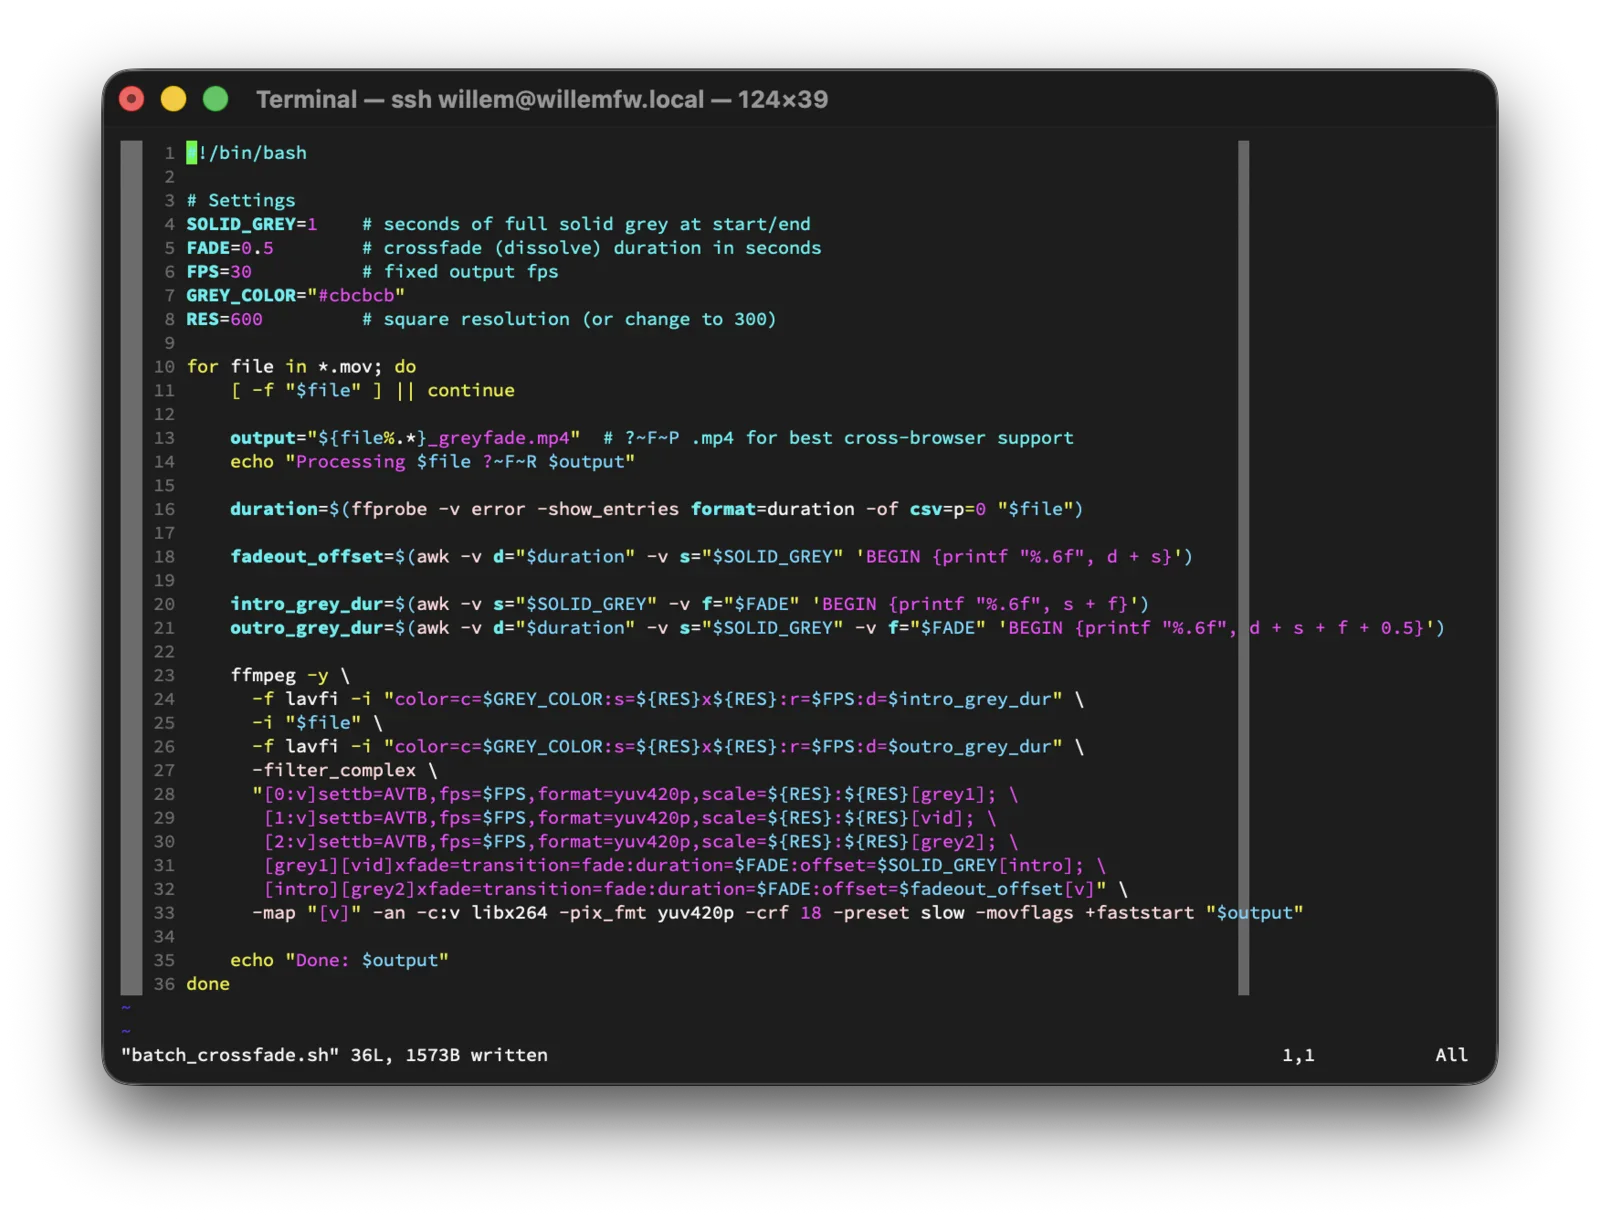1600x1220 pixels.
Task: Click the lavfi line using $outro_grey_dur
Action: pos(668,747)
